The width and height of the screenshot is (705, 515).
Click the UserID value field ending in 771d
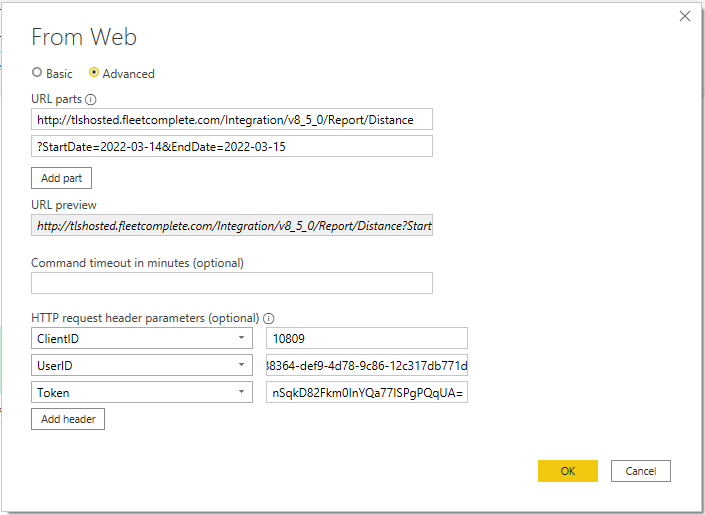coord(367,365)
